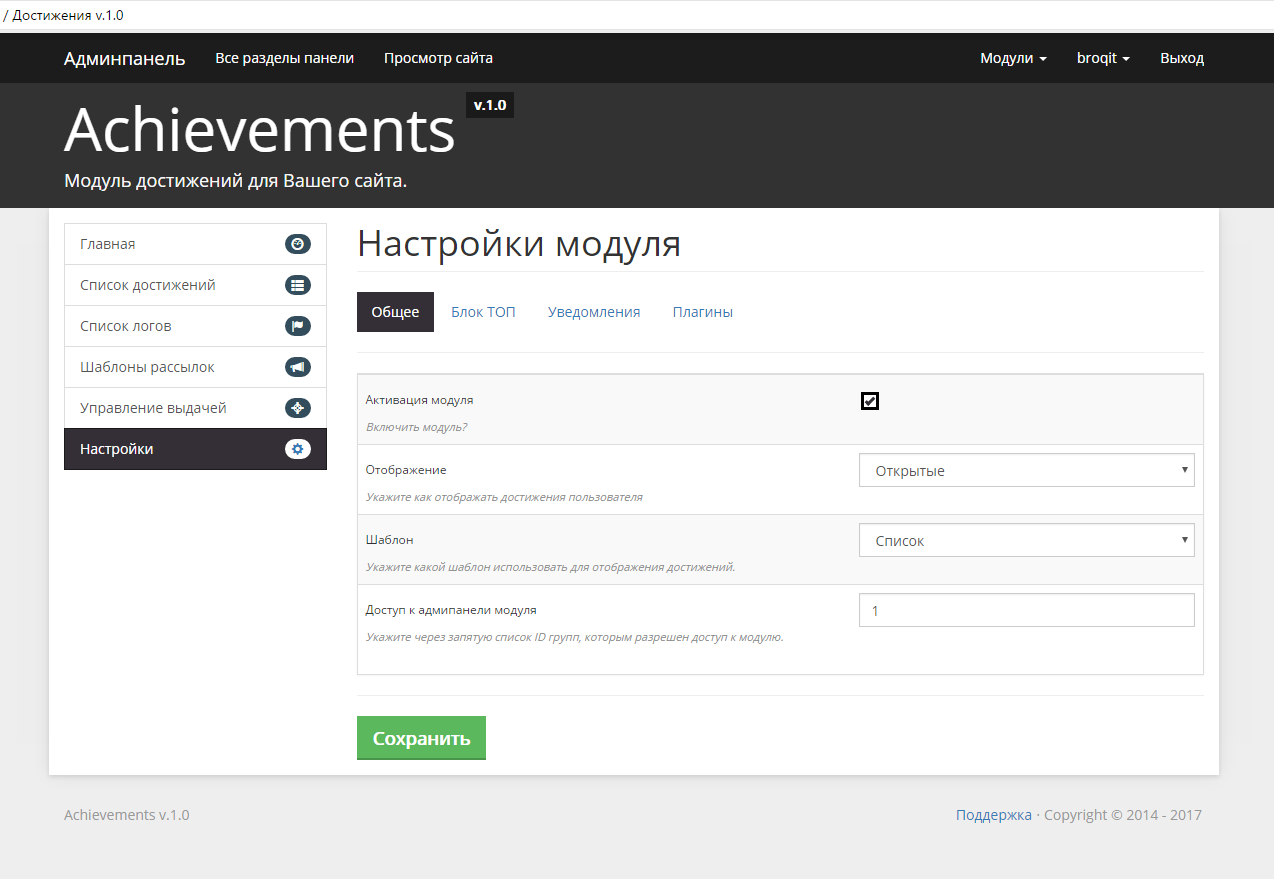Click the Настройки модуля heading
Viewport: 1274px width, 879px height.
click(x=519, y=244)
